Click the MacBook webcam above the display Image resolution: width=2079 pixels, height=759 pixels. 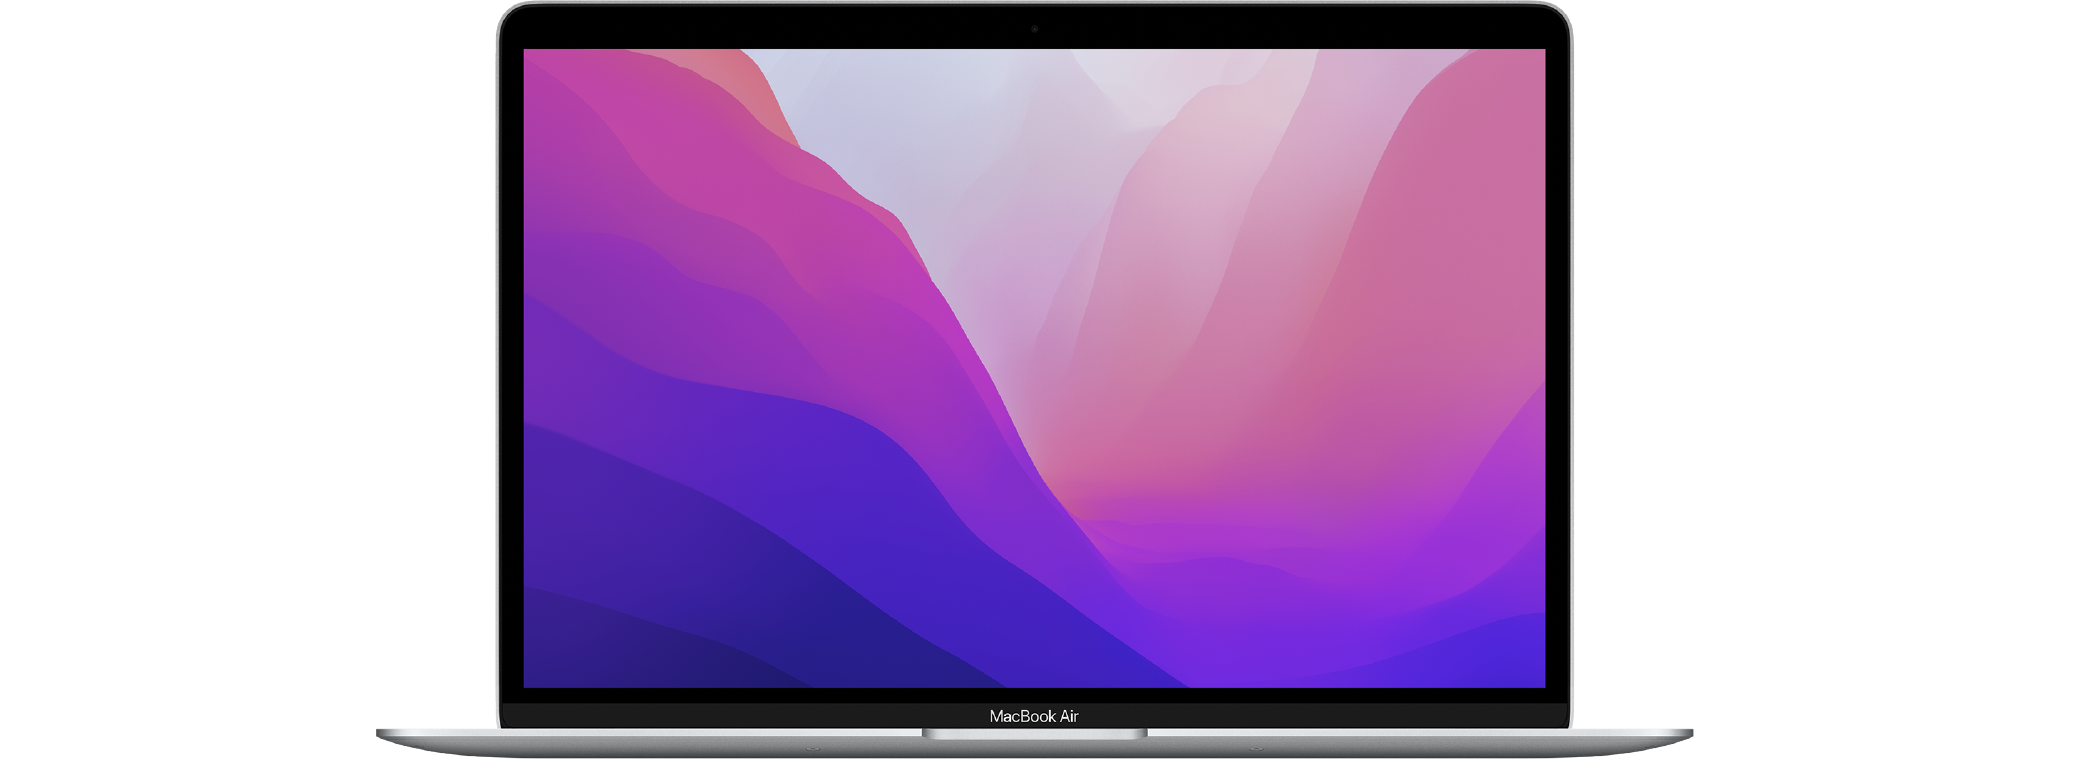pos(1034,29)
